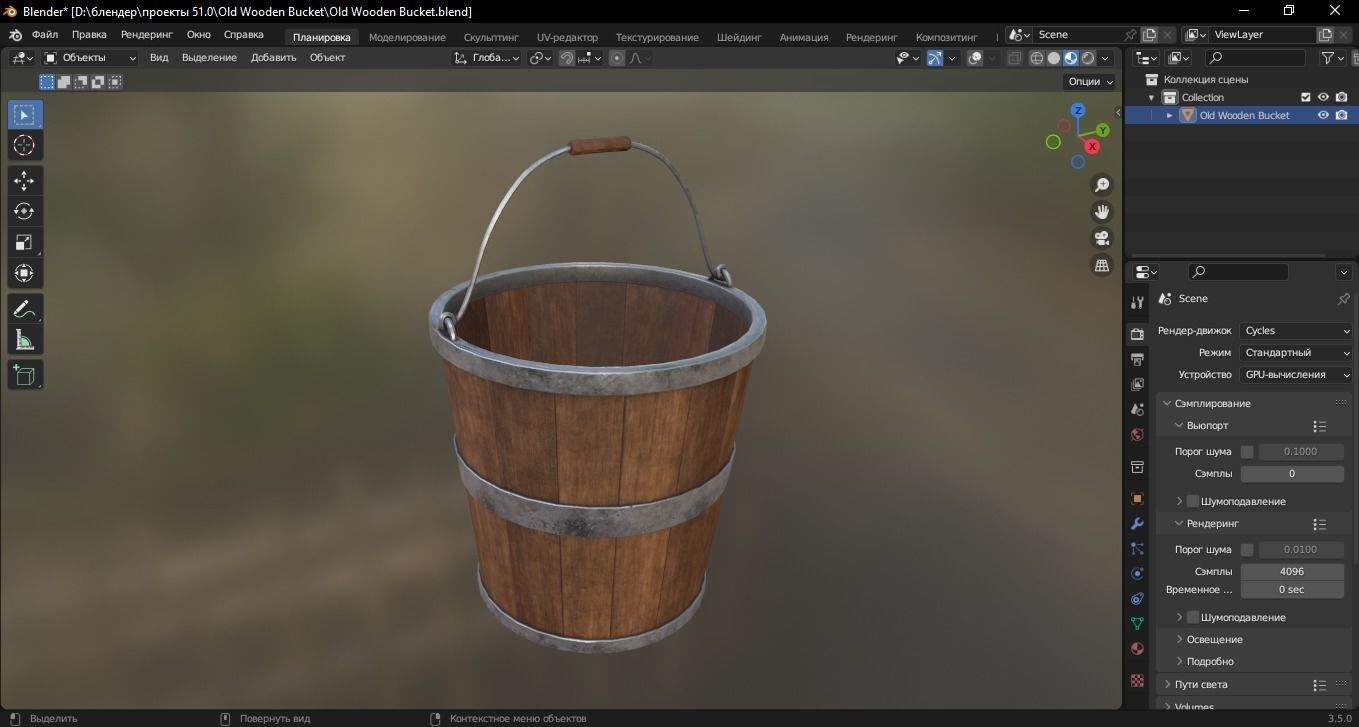
Task: Select the Transform tool
Action: 25,274
